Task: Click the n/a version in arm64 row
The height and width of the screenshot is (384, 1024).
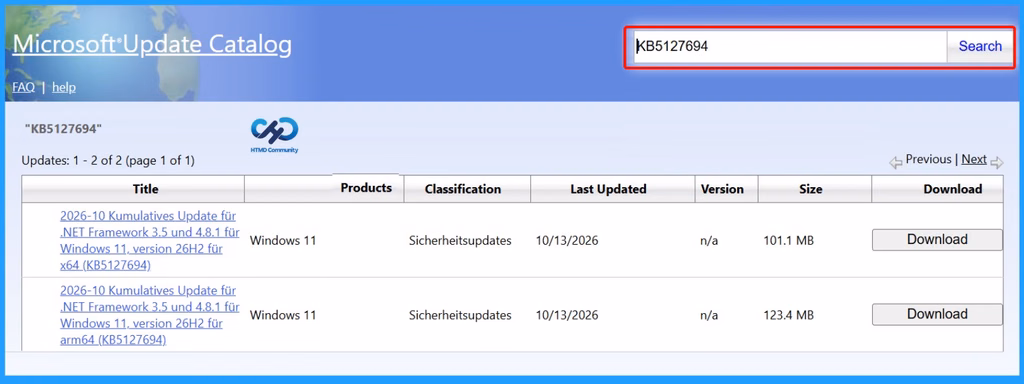Action: tap(709, 315)
